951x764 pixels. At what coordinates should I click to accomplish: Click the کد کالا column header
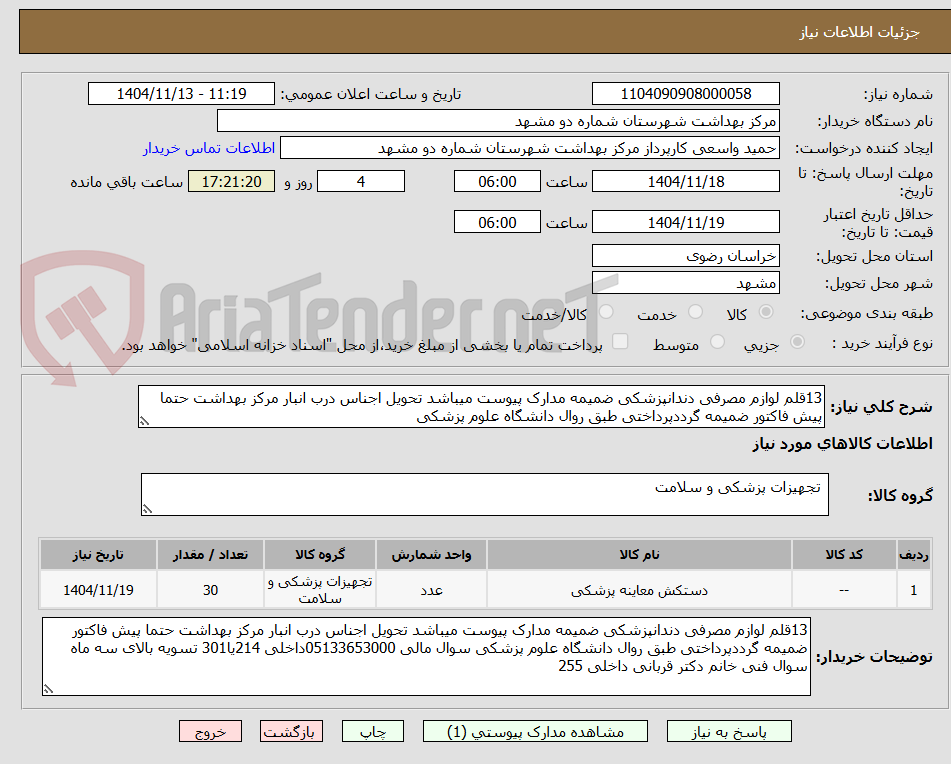click(844, 554)
